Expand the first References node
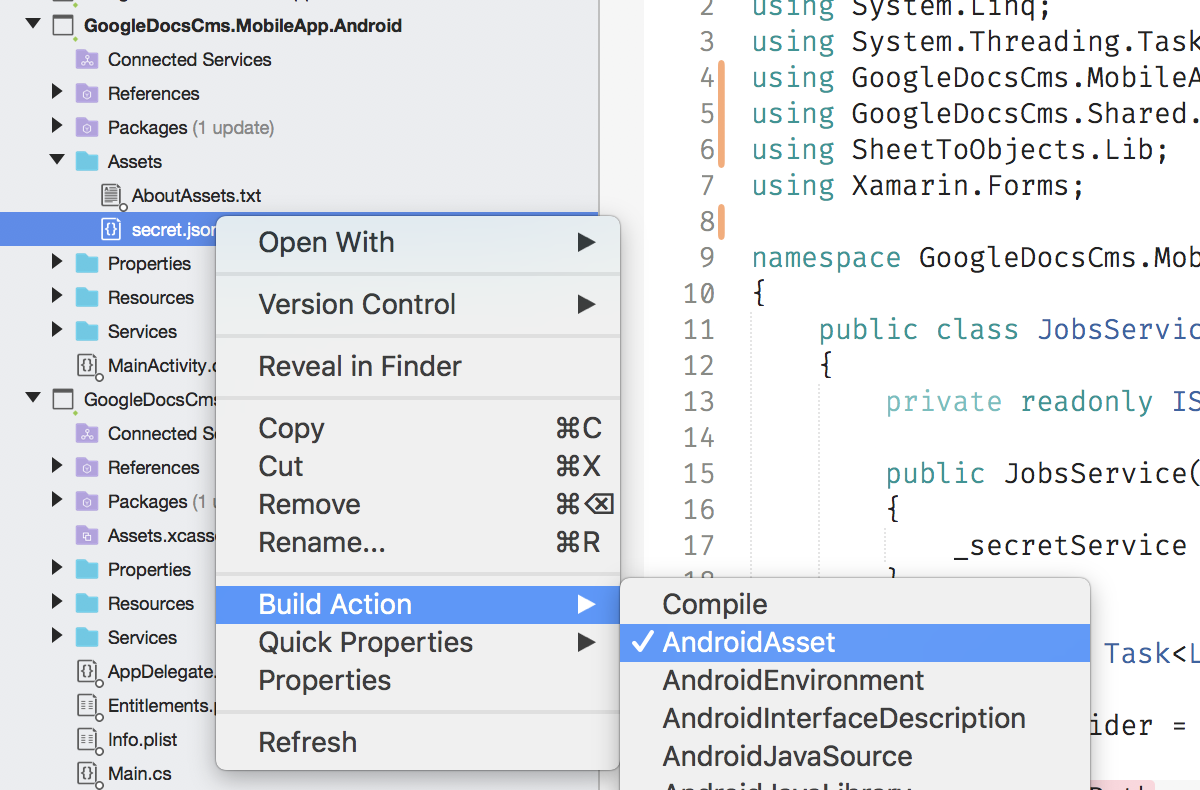The height and width of the screenshot is (790, 1200). tap(58, 93)
